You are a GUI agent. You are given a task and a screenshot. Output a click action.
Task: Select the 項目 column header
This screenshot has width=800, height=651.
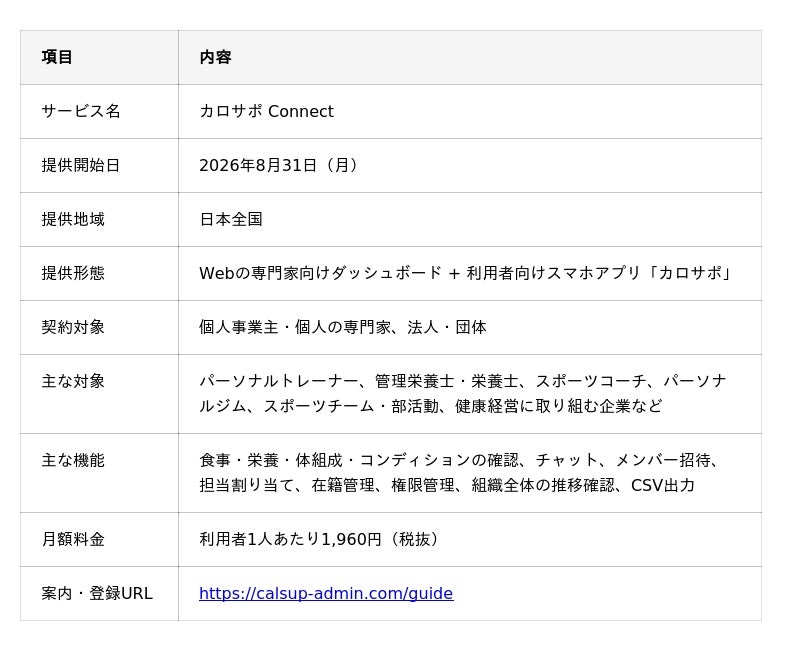[57, 57]
